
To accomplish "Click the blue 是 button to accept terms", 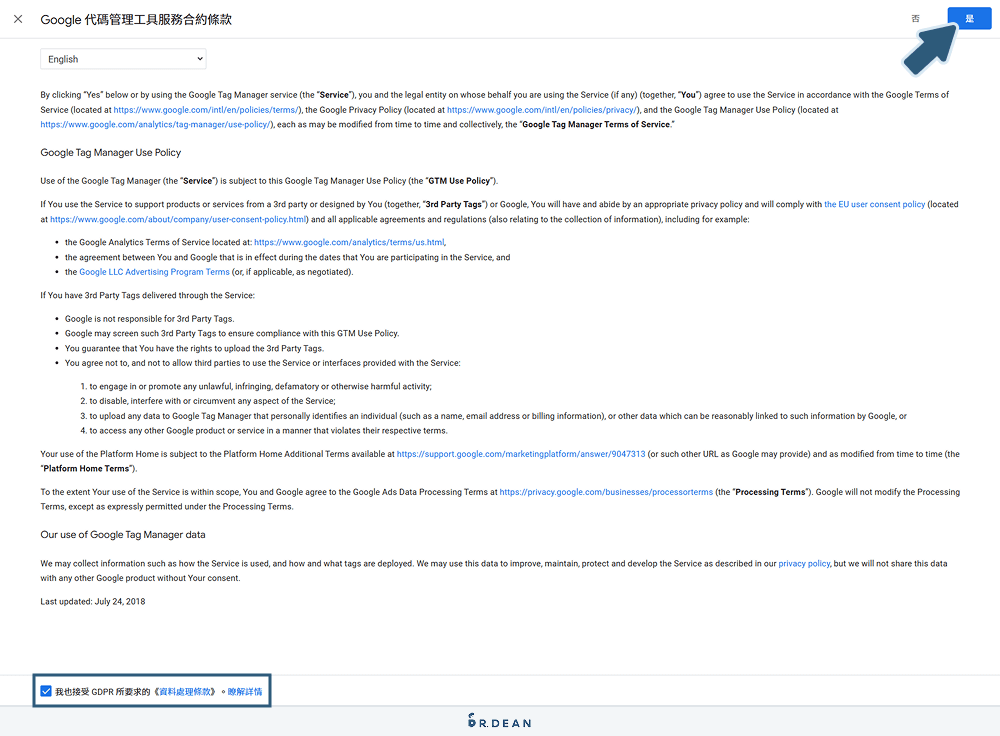I will click(x=968, y=17).
